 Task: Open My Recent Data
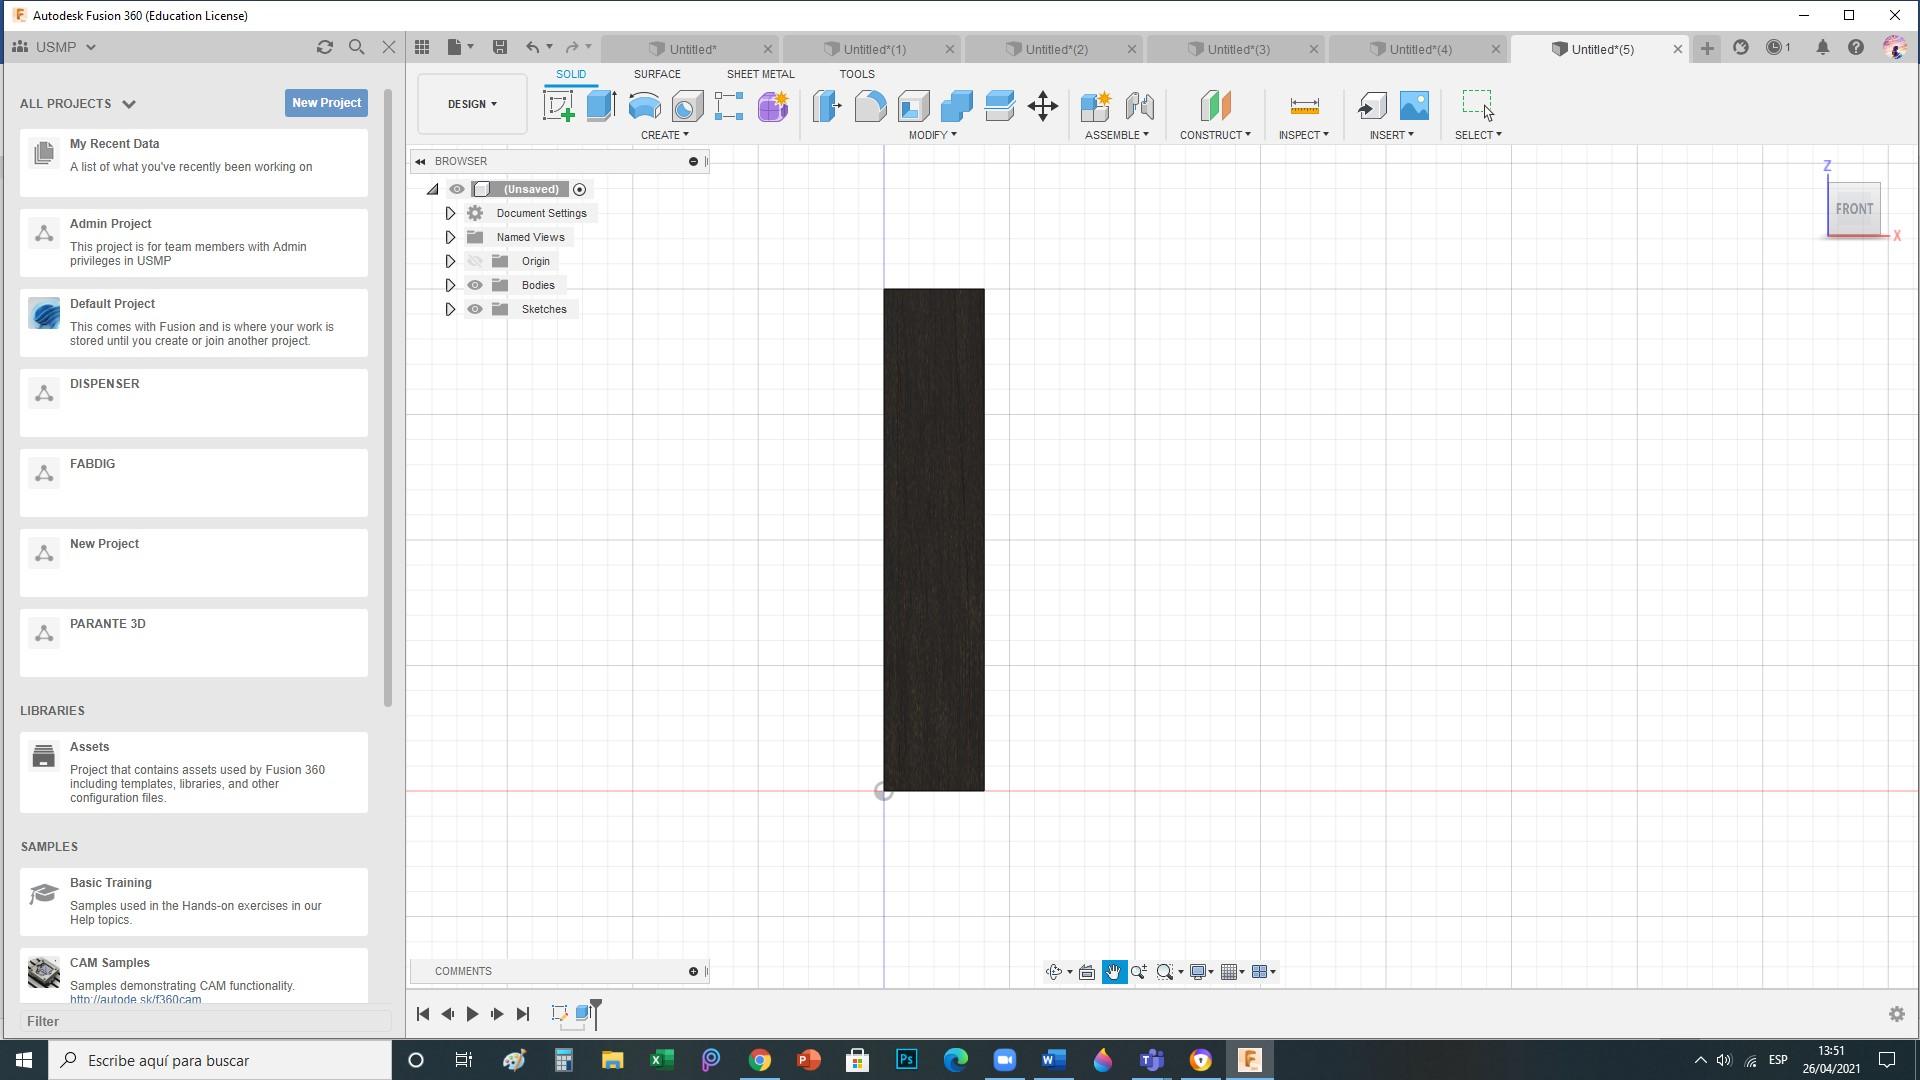tap(194, 163)
